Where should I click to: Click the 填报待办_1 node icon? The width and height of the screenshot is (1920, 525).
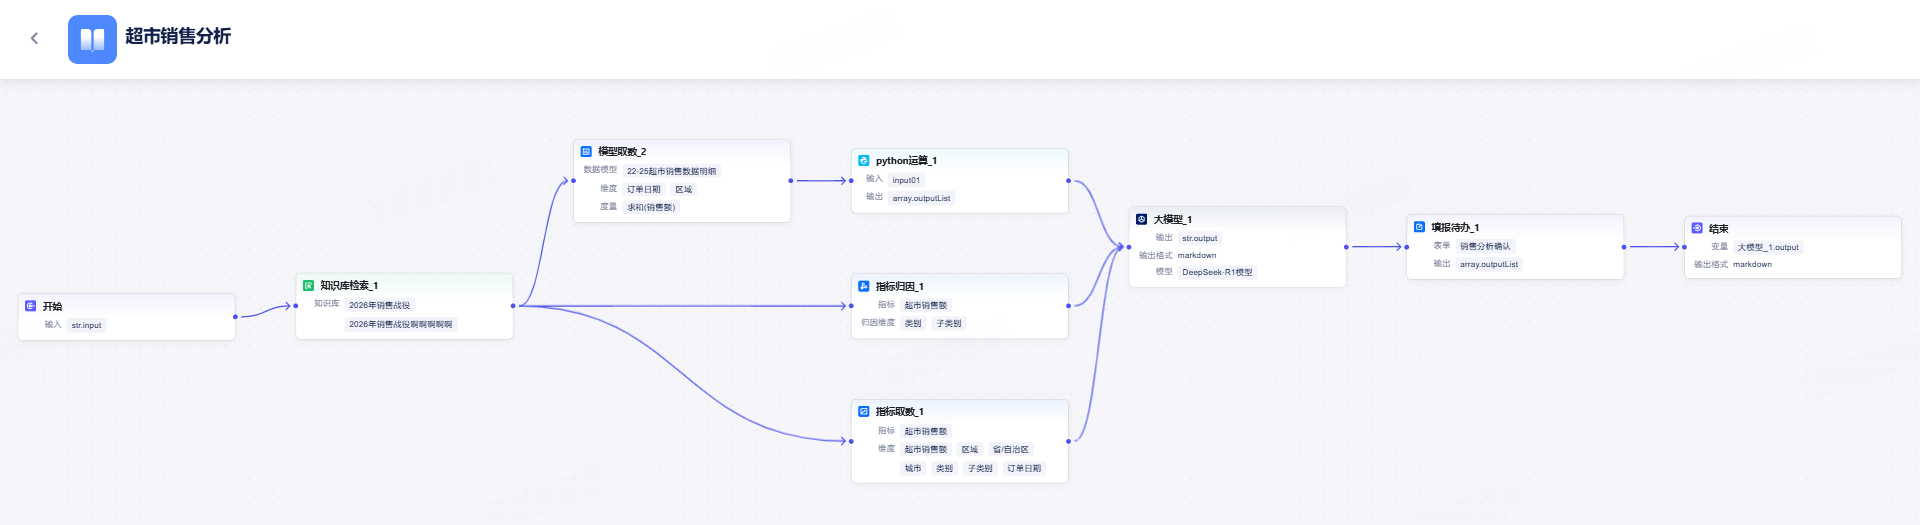pyautogui.click(x=1419, y=227)
